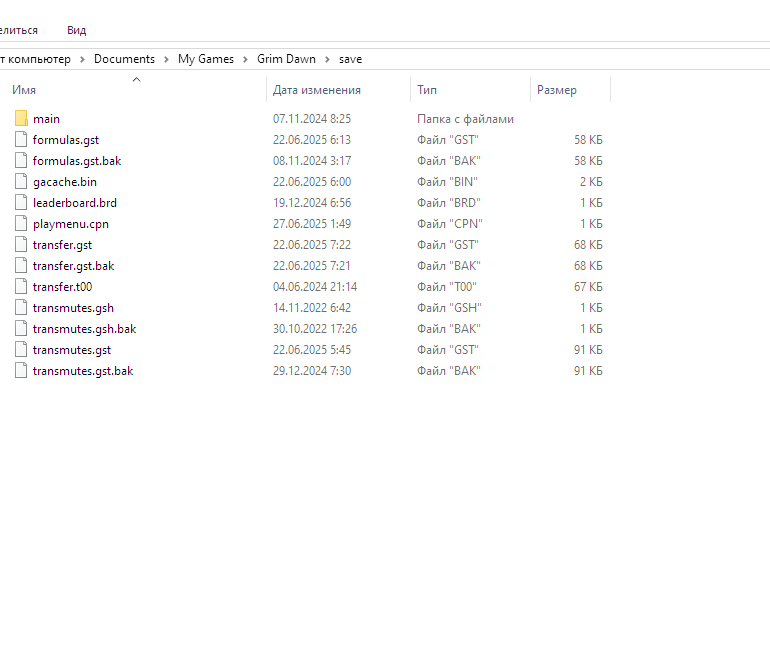Click file name transfer.gst.bak

74,266
